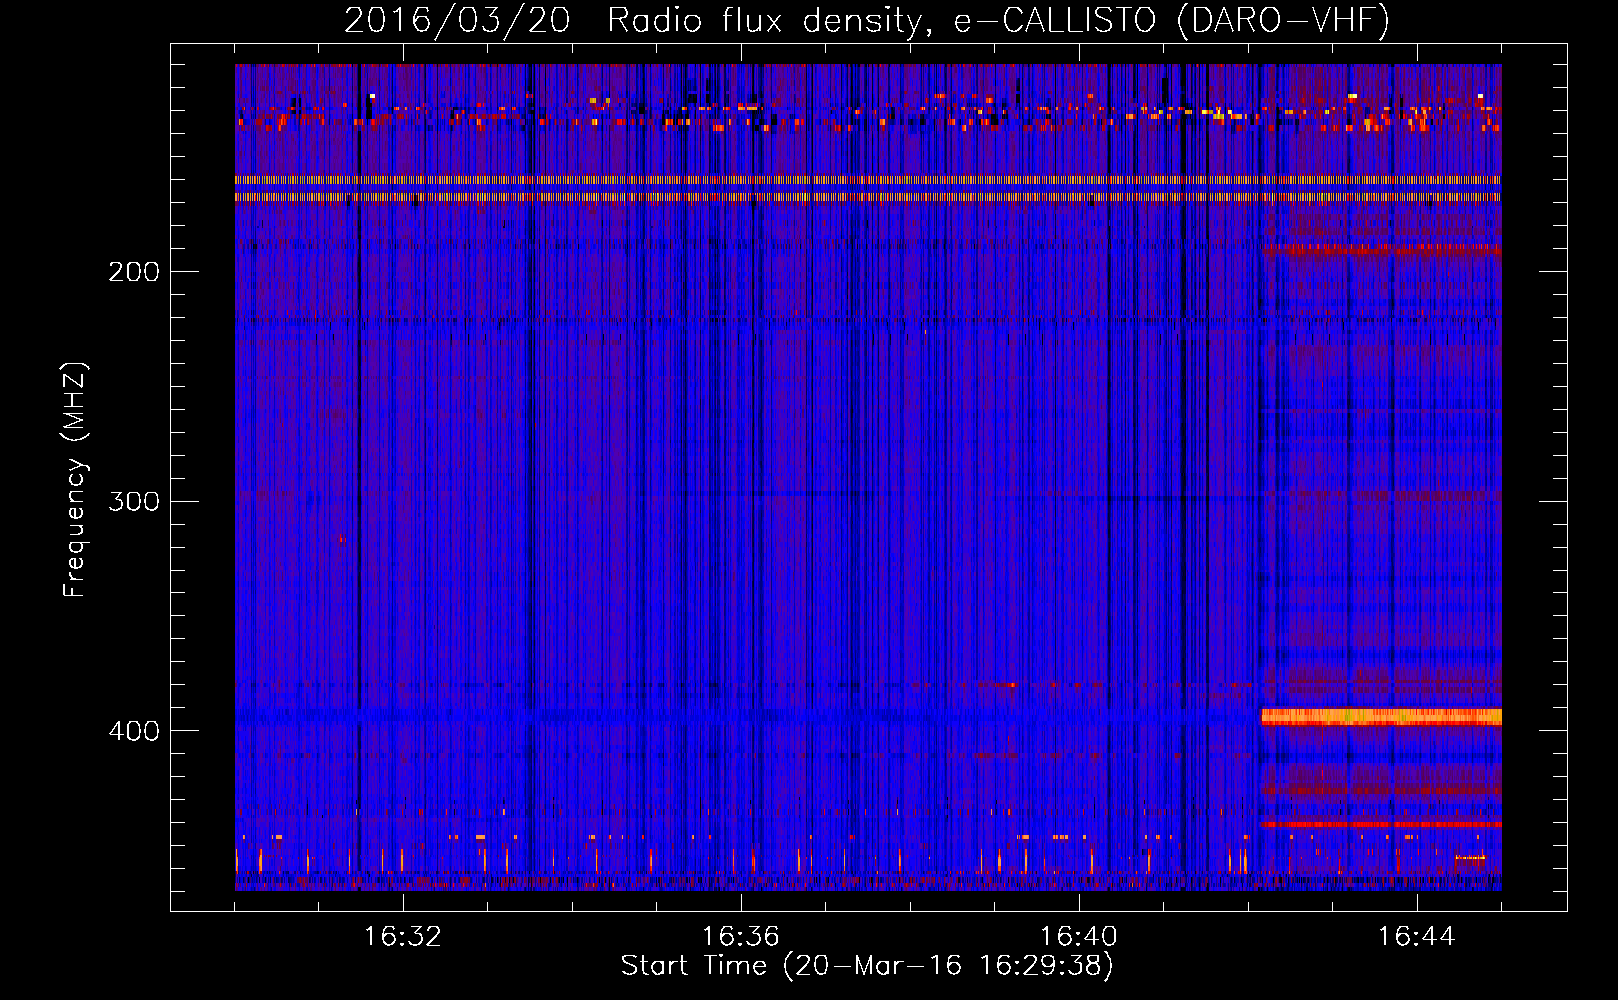Click the red horizontal band just below 200 MHz
Screen dimensions: 1618x1000
(1381, 249)
